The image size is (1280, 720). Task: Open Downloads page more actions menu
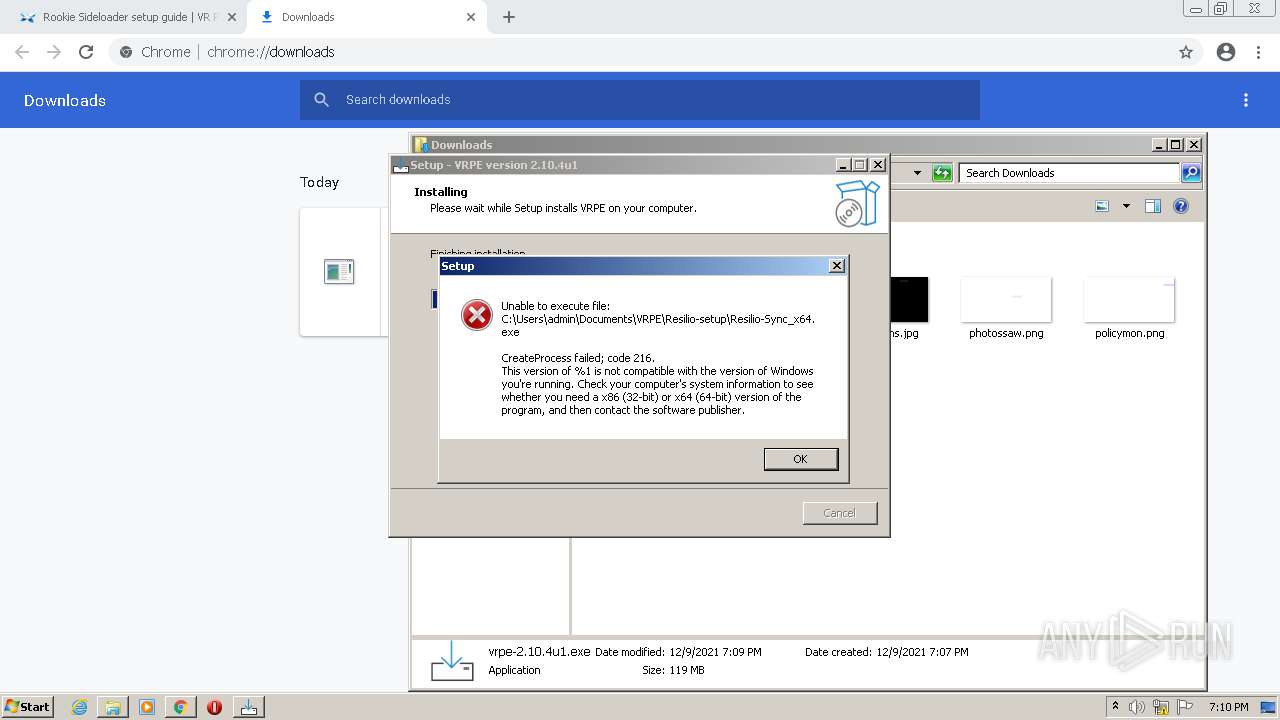1246,100
